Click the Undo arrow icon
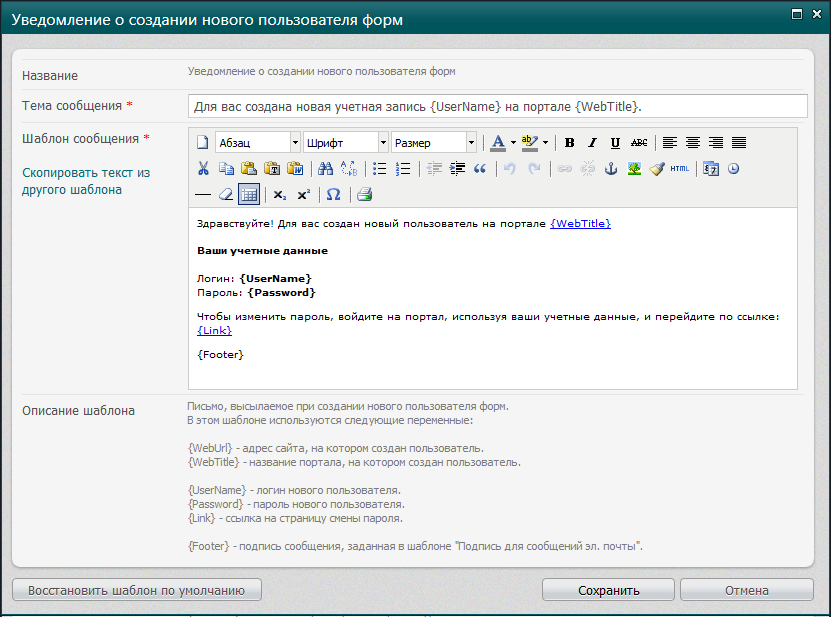The image size is (831, 617). 510,169
